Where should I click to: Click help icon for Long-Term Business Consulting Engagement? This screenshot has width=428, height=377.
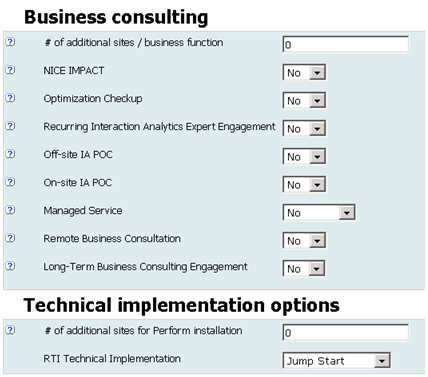point(11,266)
